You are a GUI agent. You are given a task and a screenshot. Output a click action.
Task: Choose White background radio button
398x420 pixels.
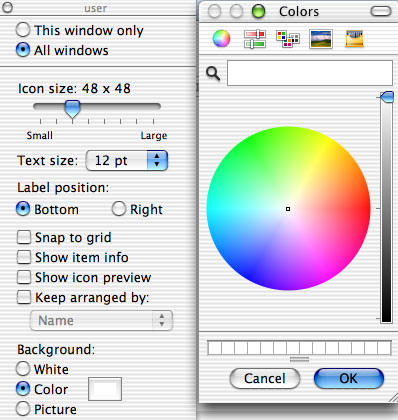click(23, 369)
